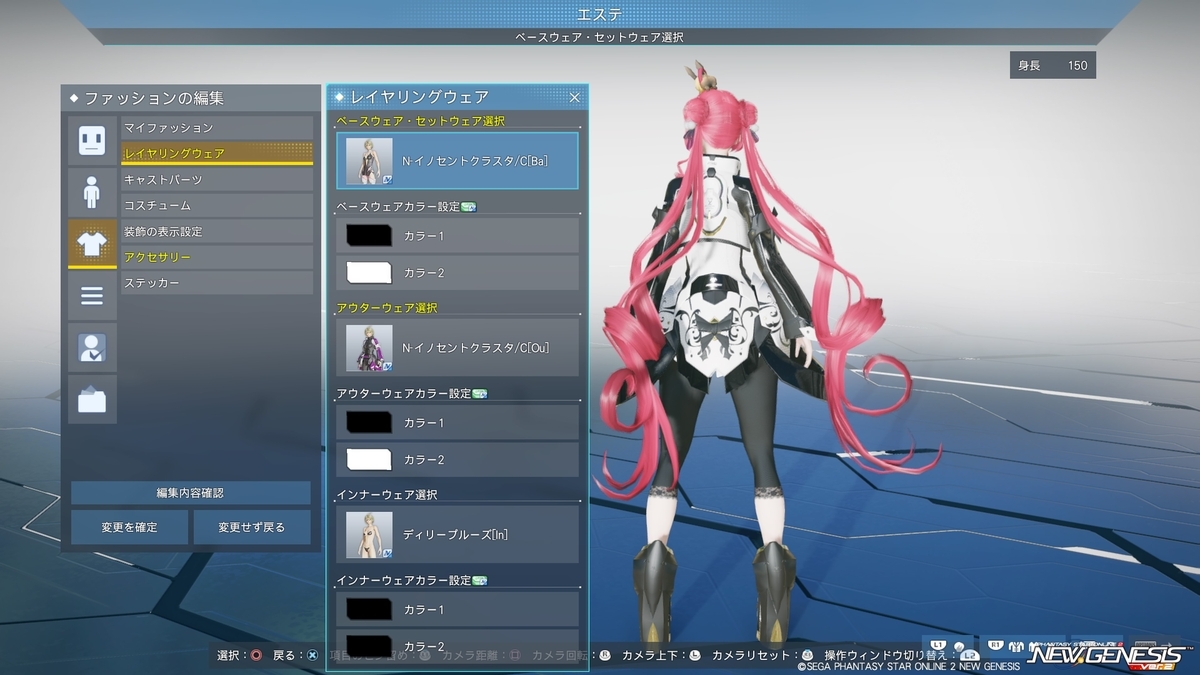Click the circle button icon next to 選択
This screenshot has height=675, width=1200.
257,656
